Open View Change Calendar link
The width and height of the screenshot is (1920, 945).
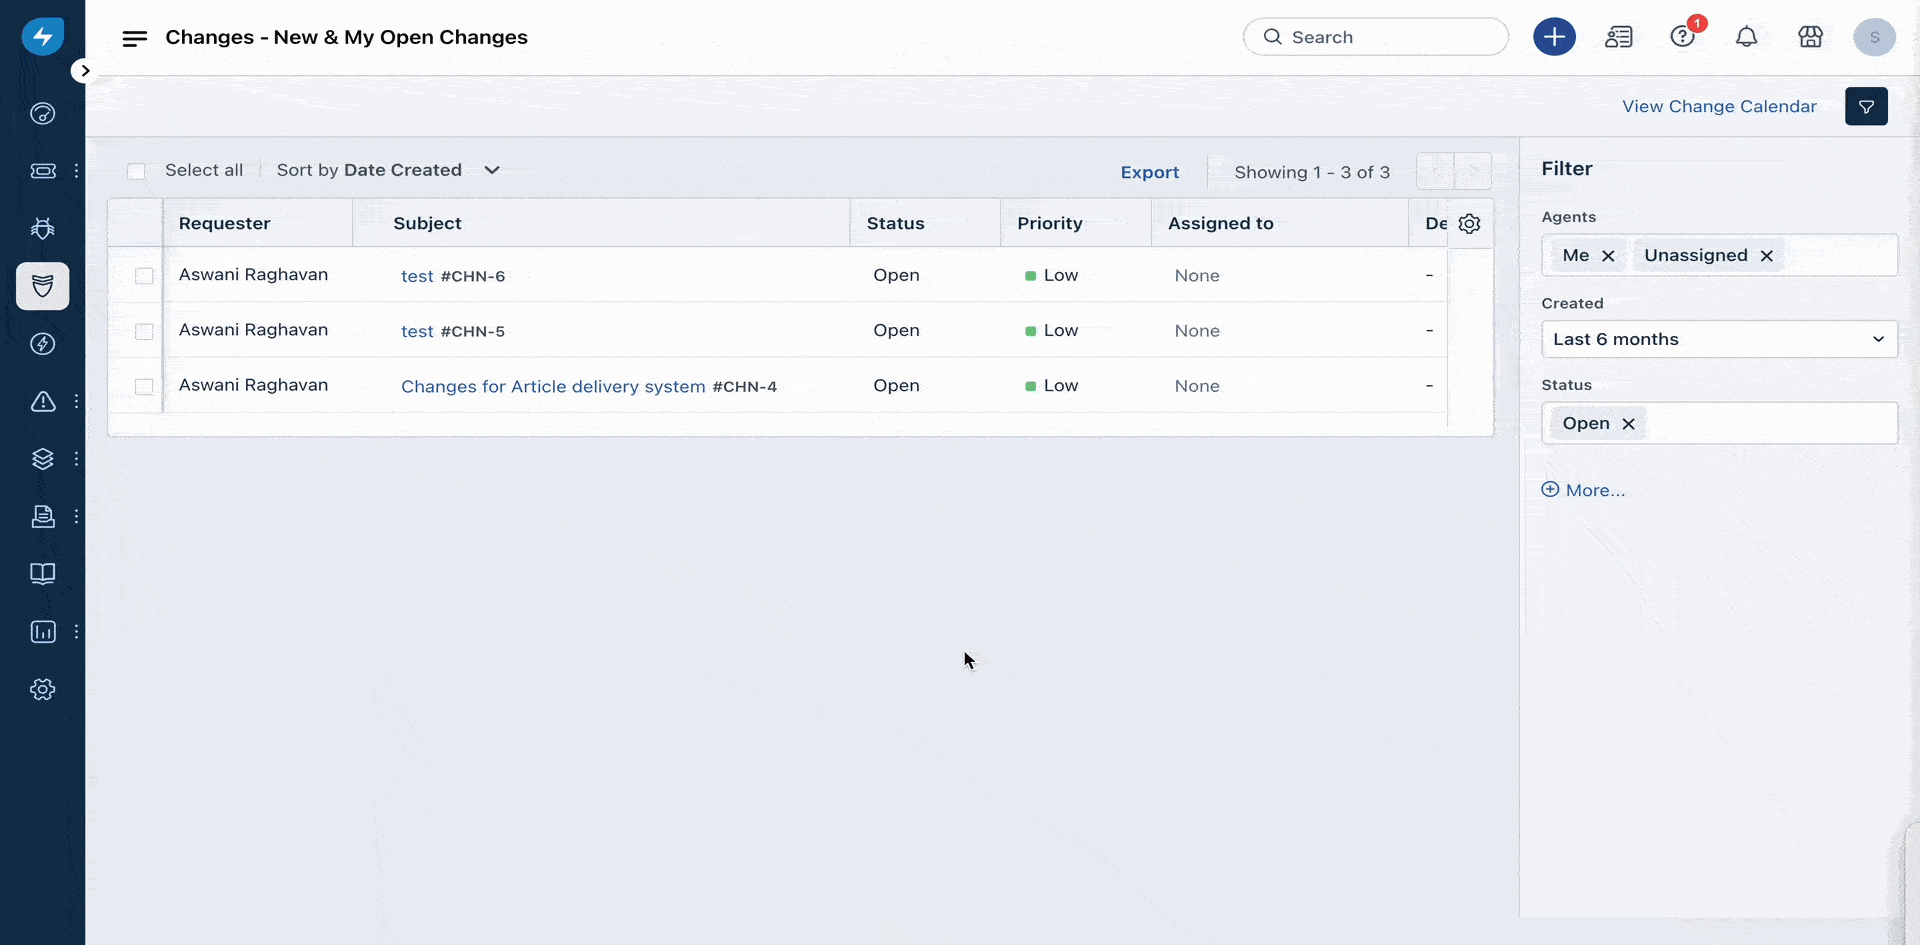(x=1719, y=106)
